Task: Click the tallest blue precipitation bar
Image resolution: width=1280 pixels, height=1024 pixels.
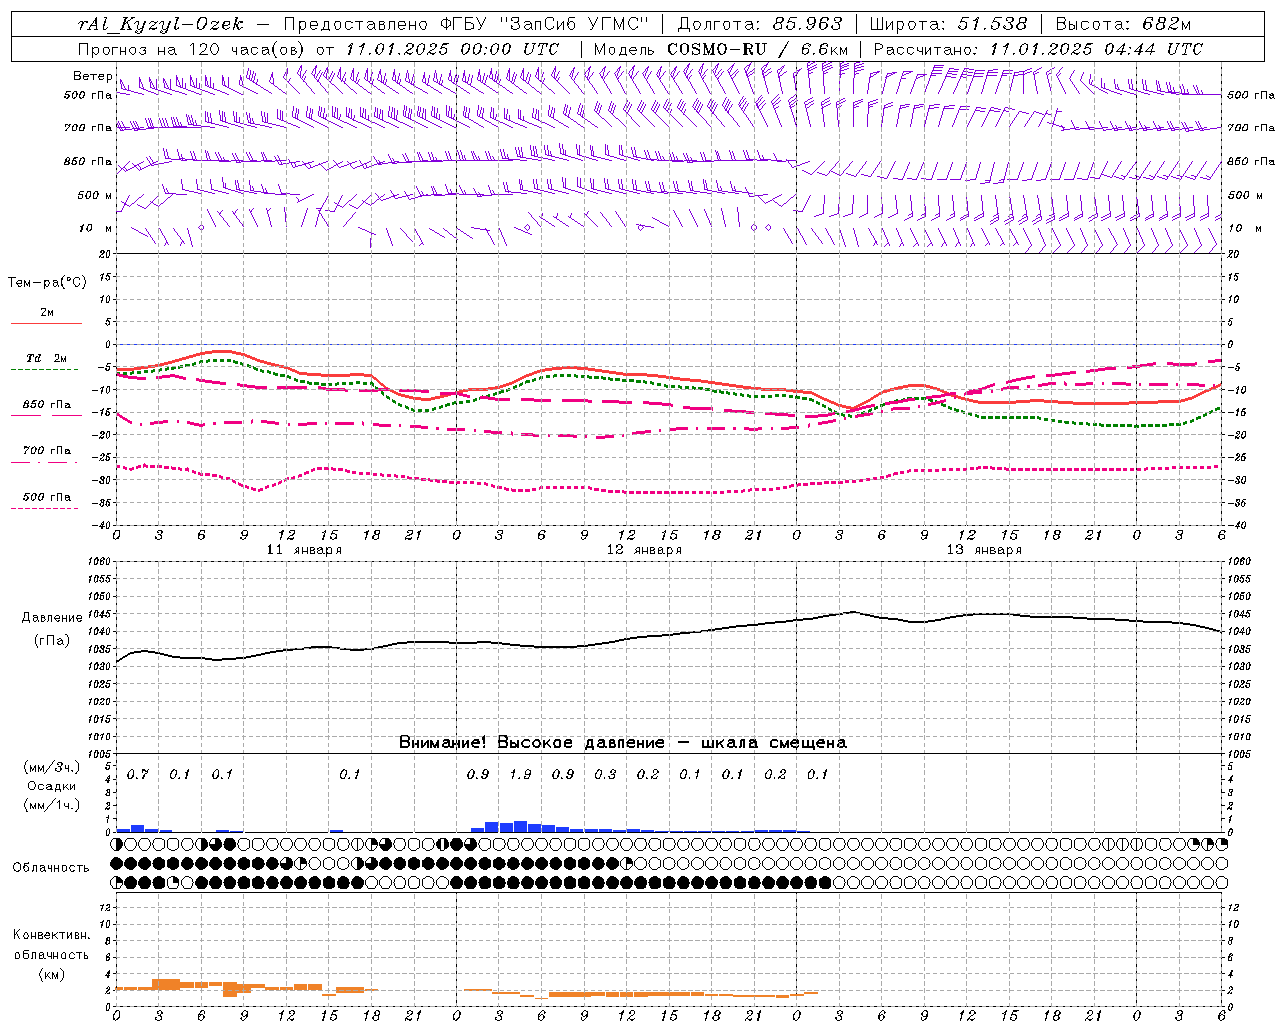Action: (x=520, y=826)
